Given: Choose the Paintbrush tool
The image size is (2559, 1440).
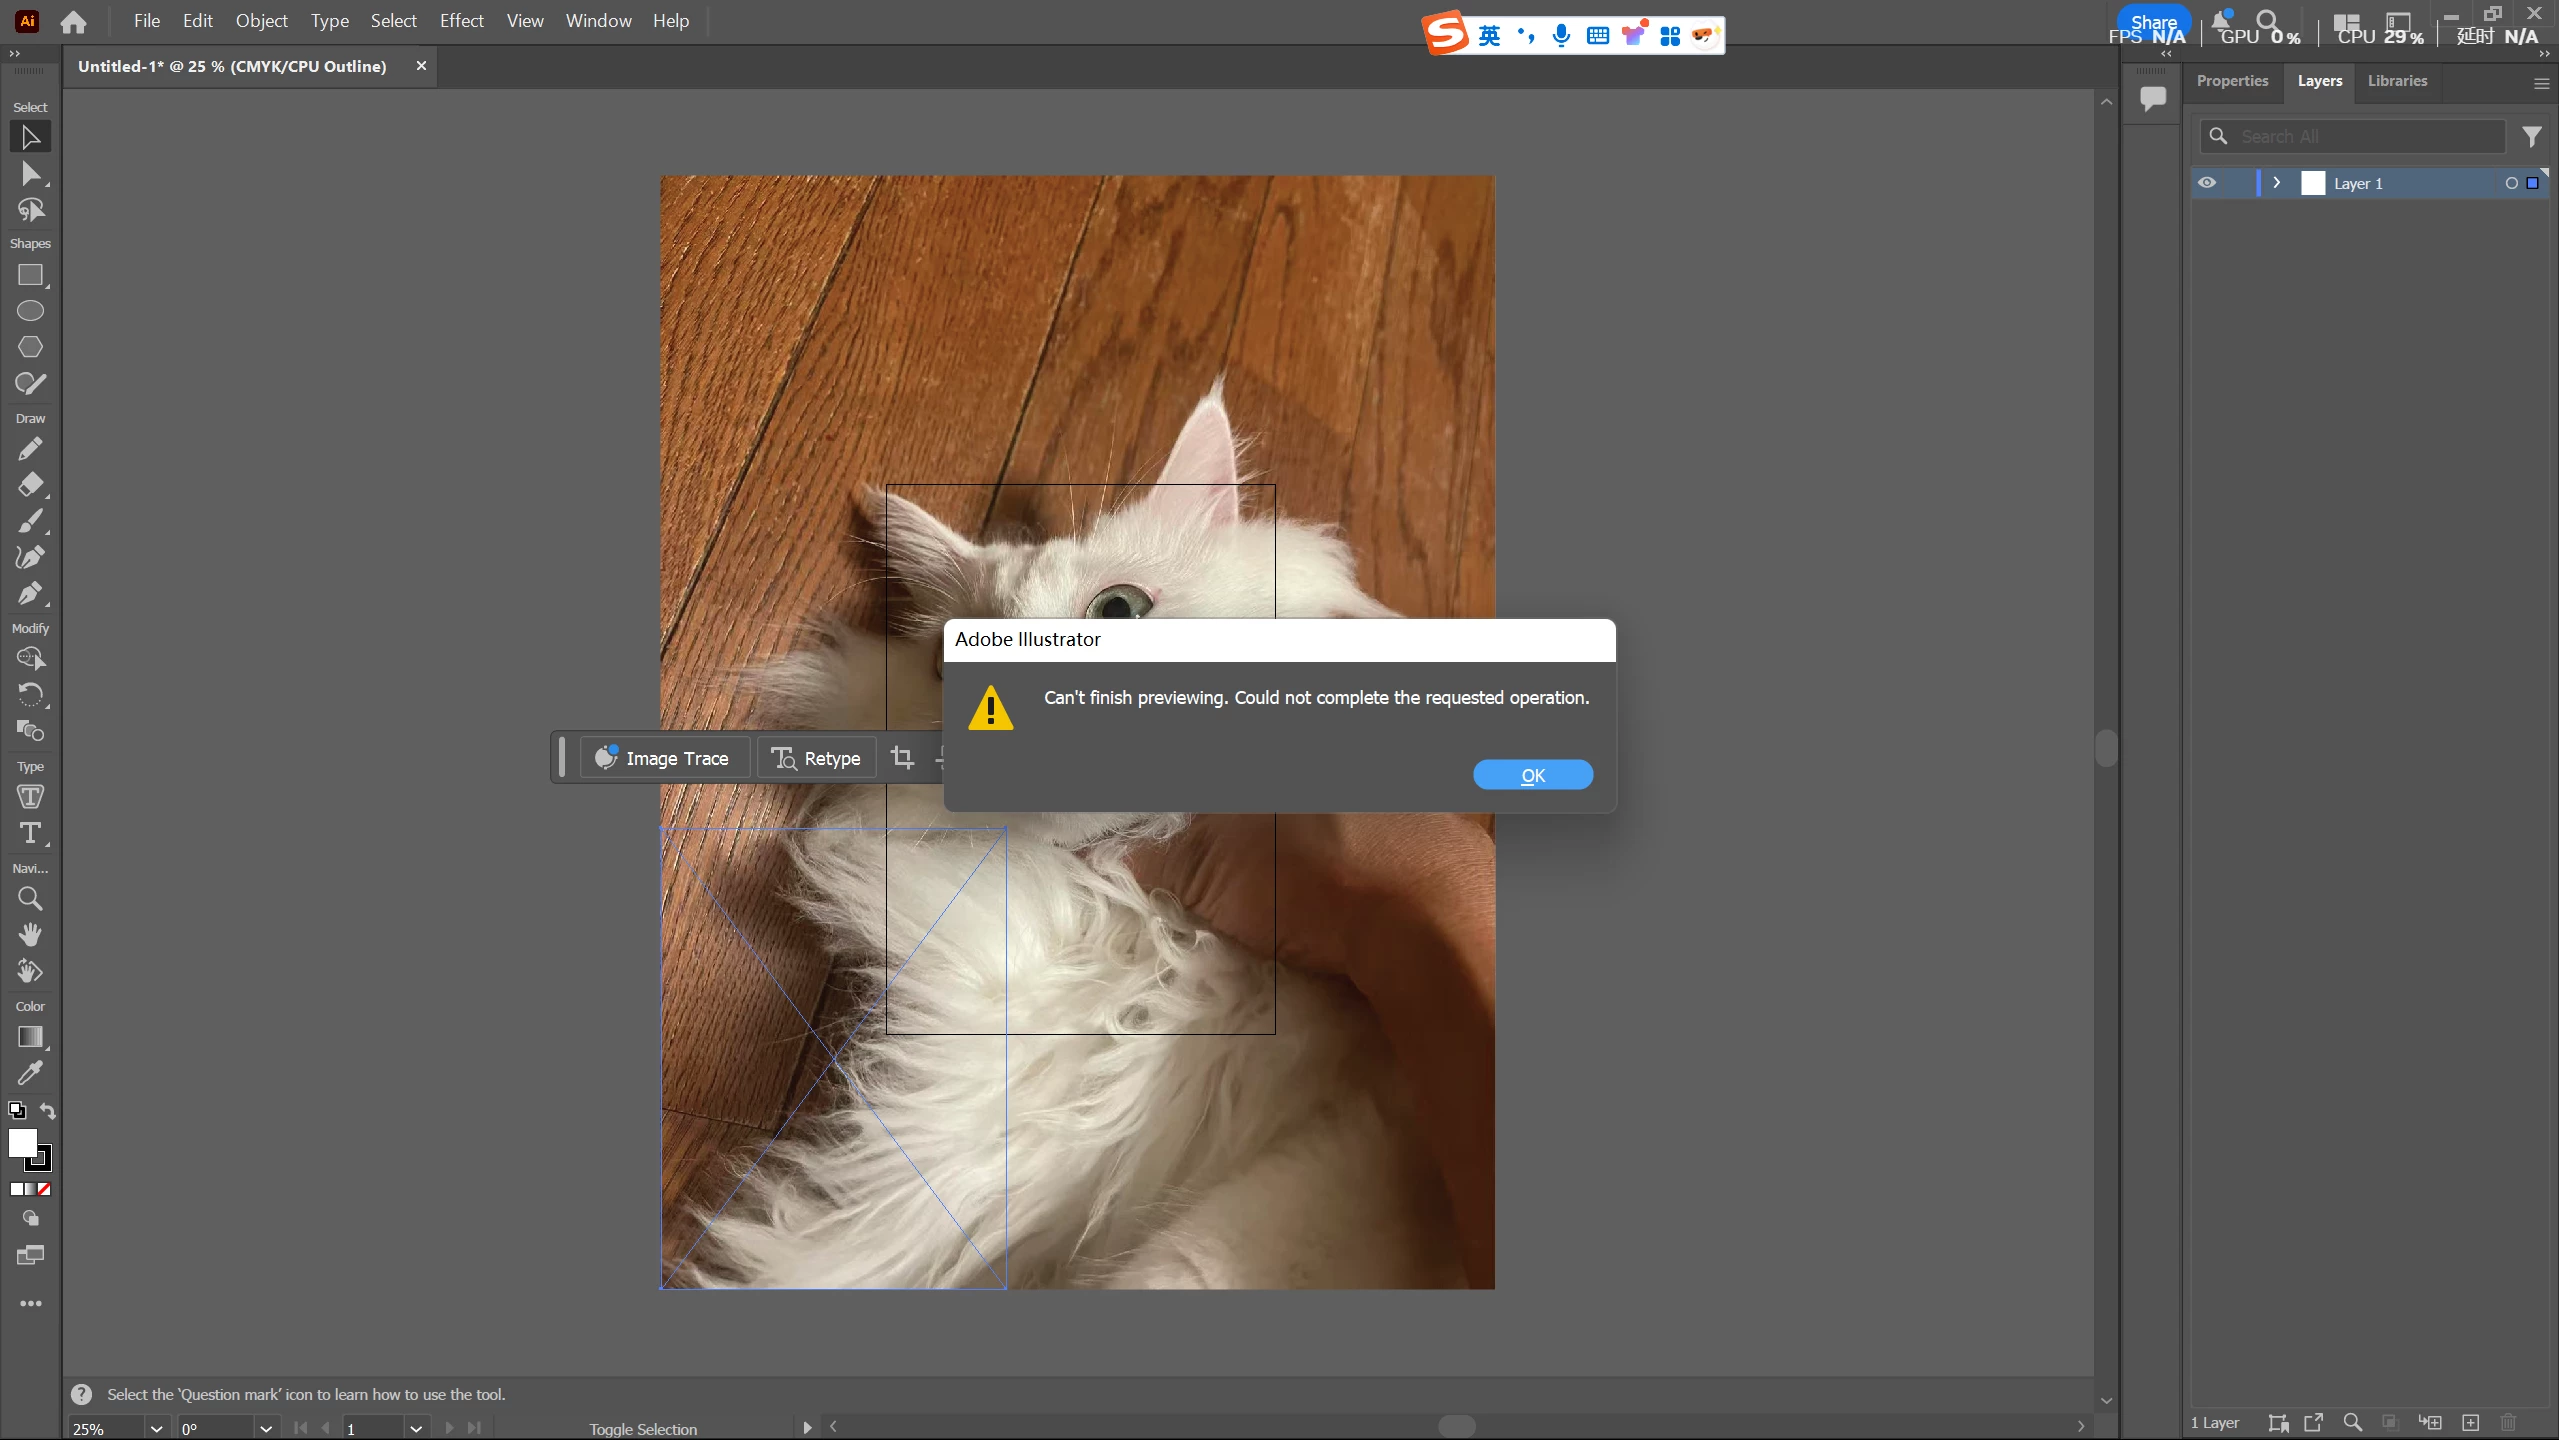Looking at the screenshot, I should tap(30, 521).
